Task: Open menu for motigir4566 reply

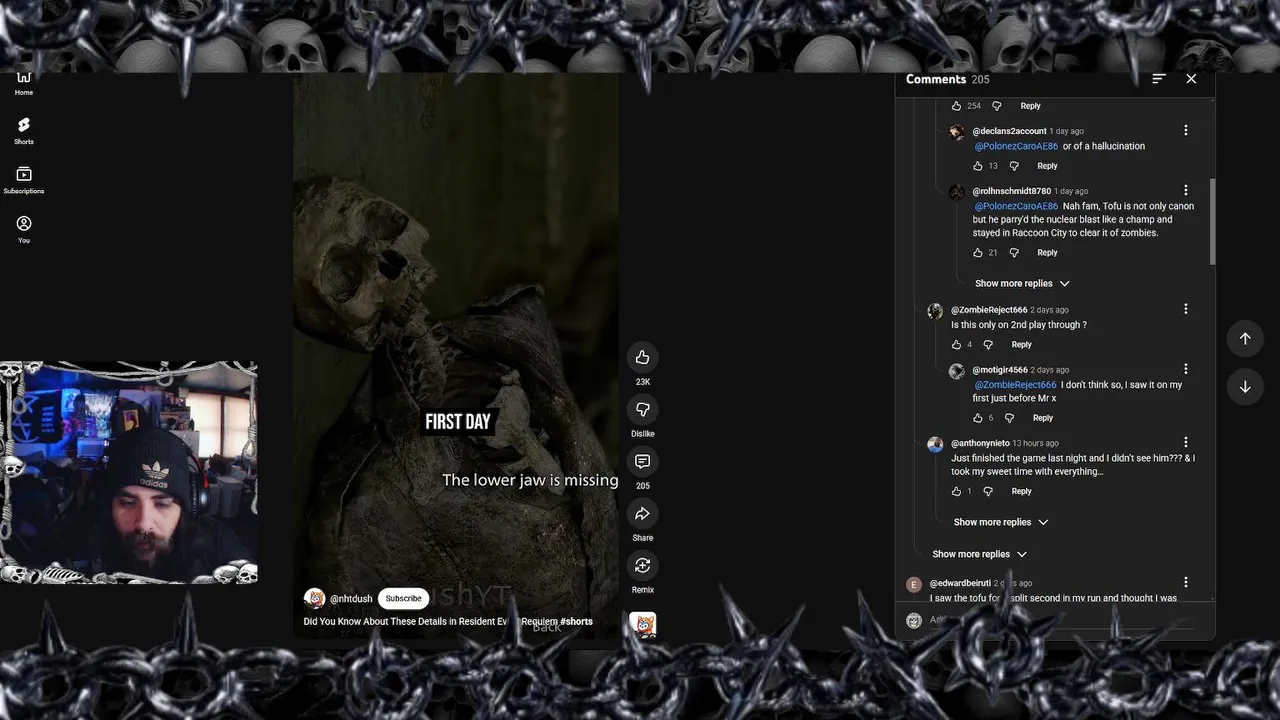Action: click(x=1186, y=369)
